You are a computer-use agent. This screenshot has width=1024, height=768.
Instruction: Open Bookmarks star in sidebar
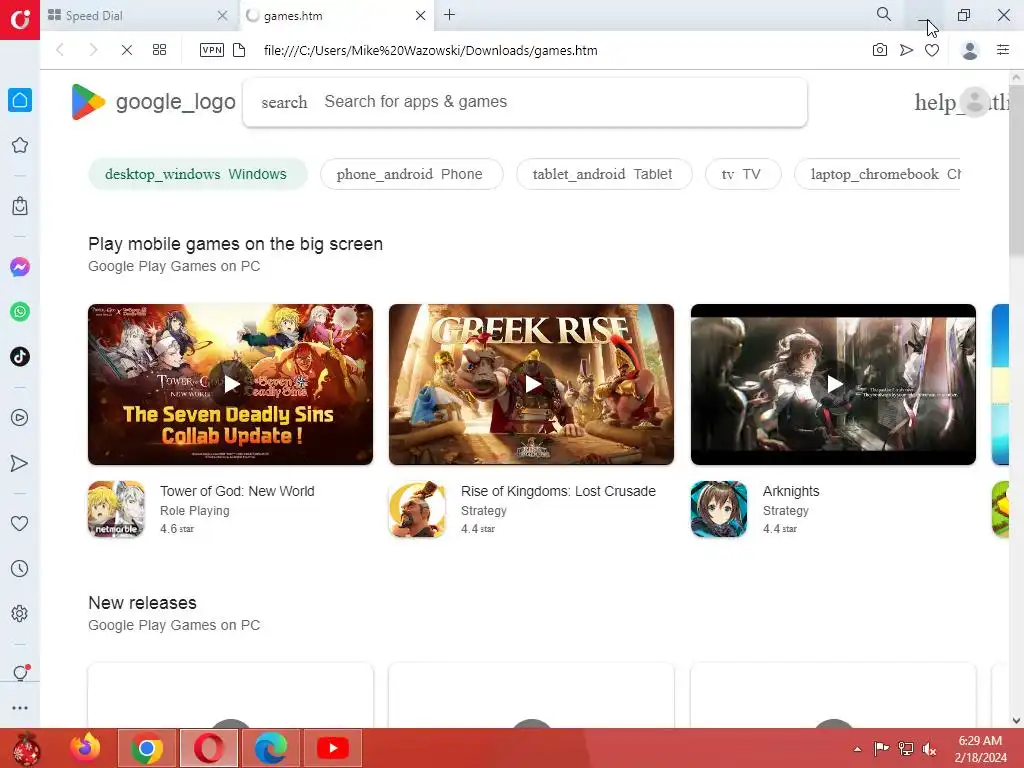pos(20,145)
